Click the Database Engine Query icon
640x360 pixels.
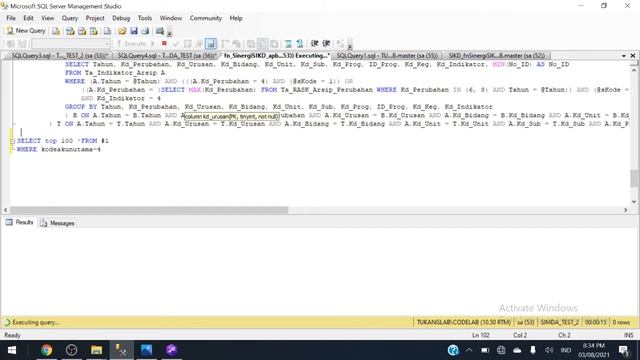pos(56,31)
